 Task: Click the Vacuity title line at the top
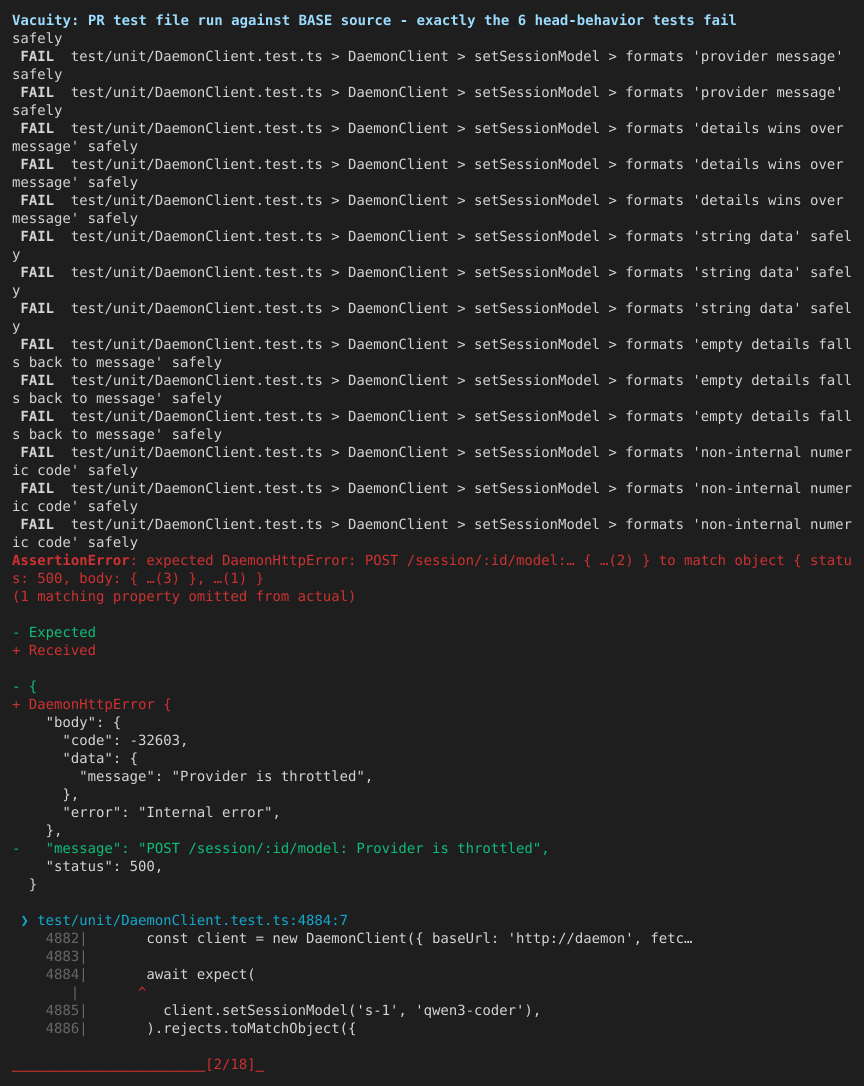tap(374, 20)
